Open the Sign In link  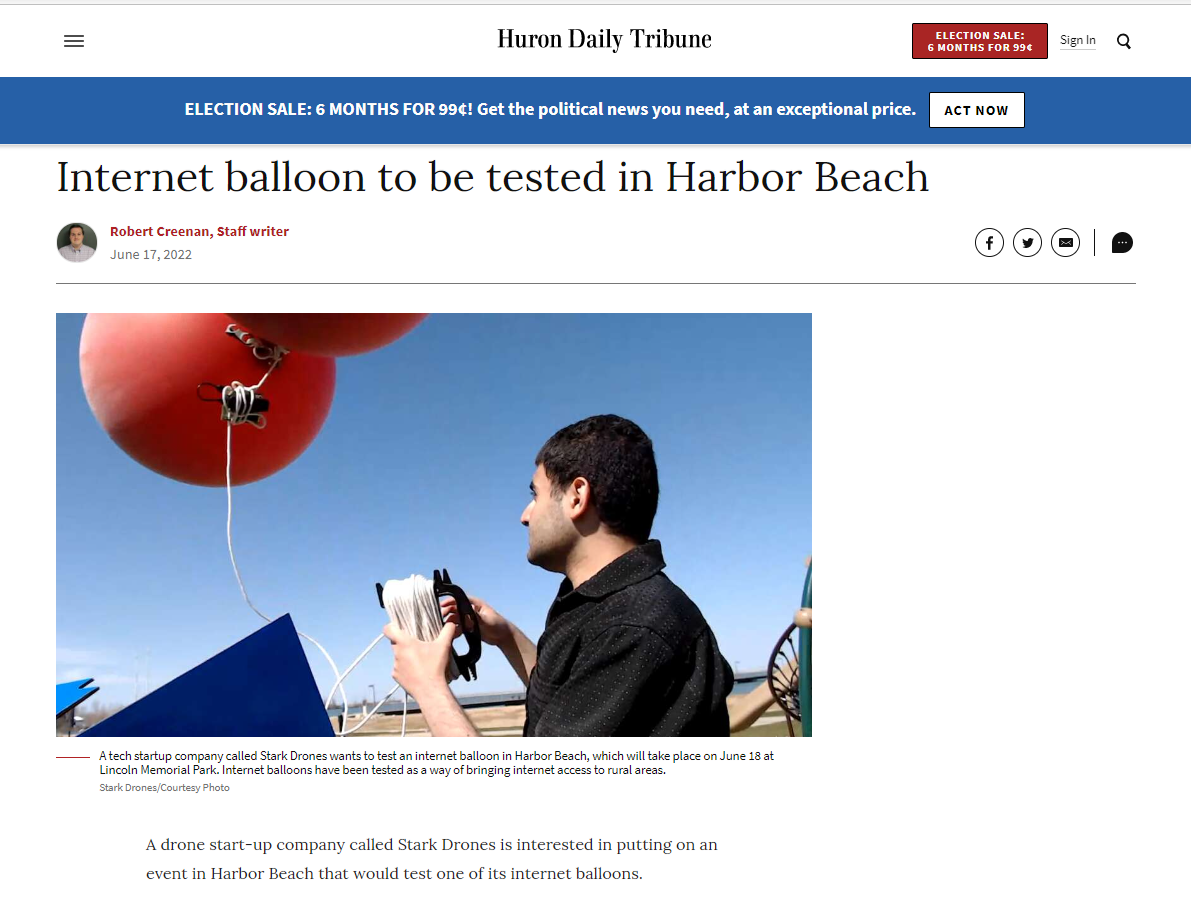(x=1077, y=40)
